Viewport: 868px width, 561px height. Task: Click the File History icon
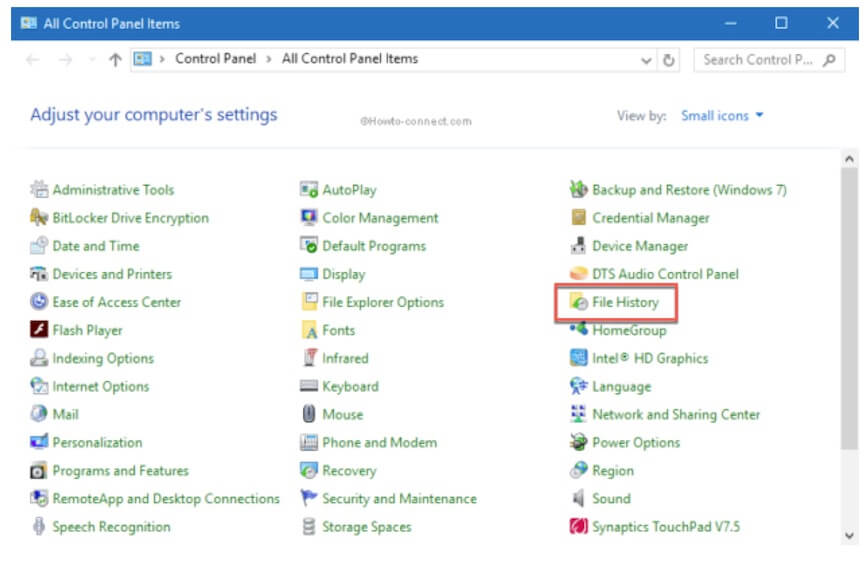[x=578, y=302]
